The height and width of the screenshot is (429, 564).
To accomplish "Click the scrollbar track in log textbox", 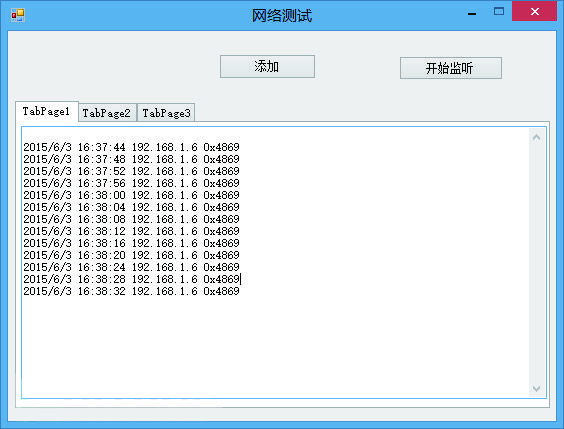I will point(536,263).
